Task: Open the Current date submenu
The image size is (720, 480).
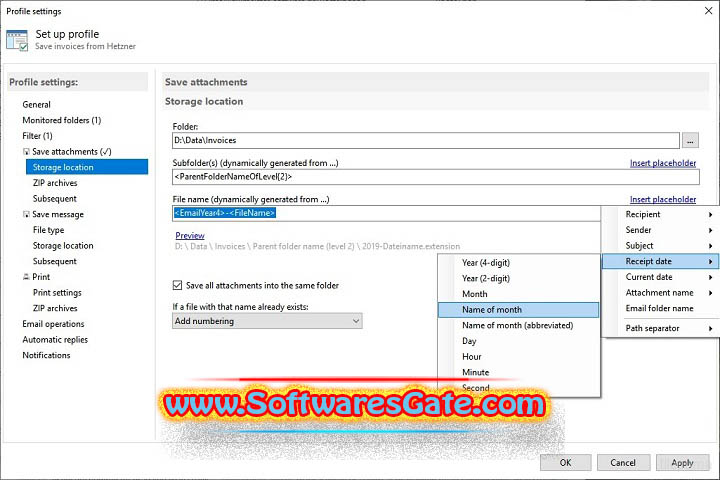Action: click(660, 277)
